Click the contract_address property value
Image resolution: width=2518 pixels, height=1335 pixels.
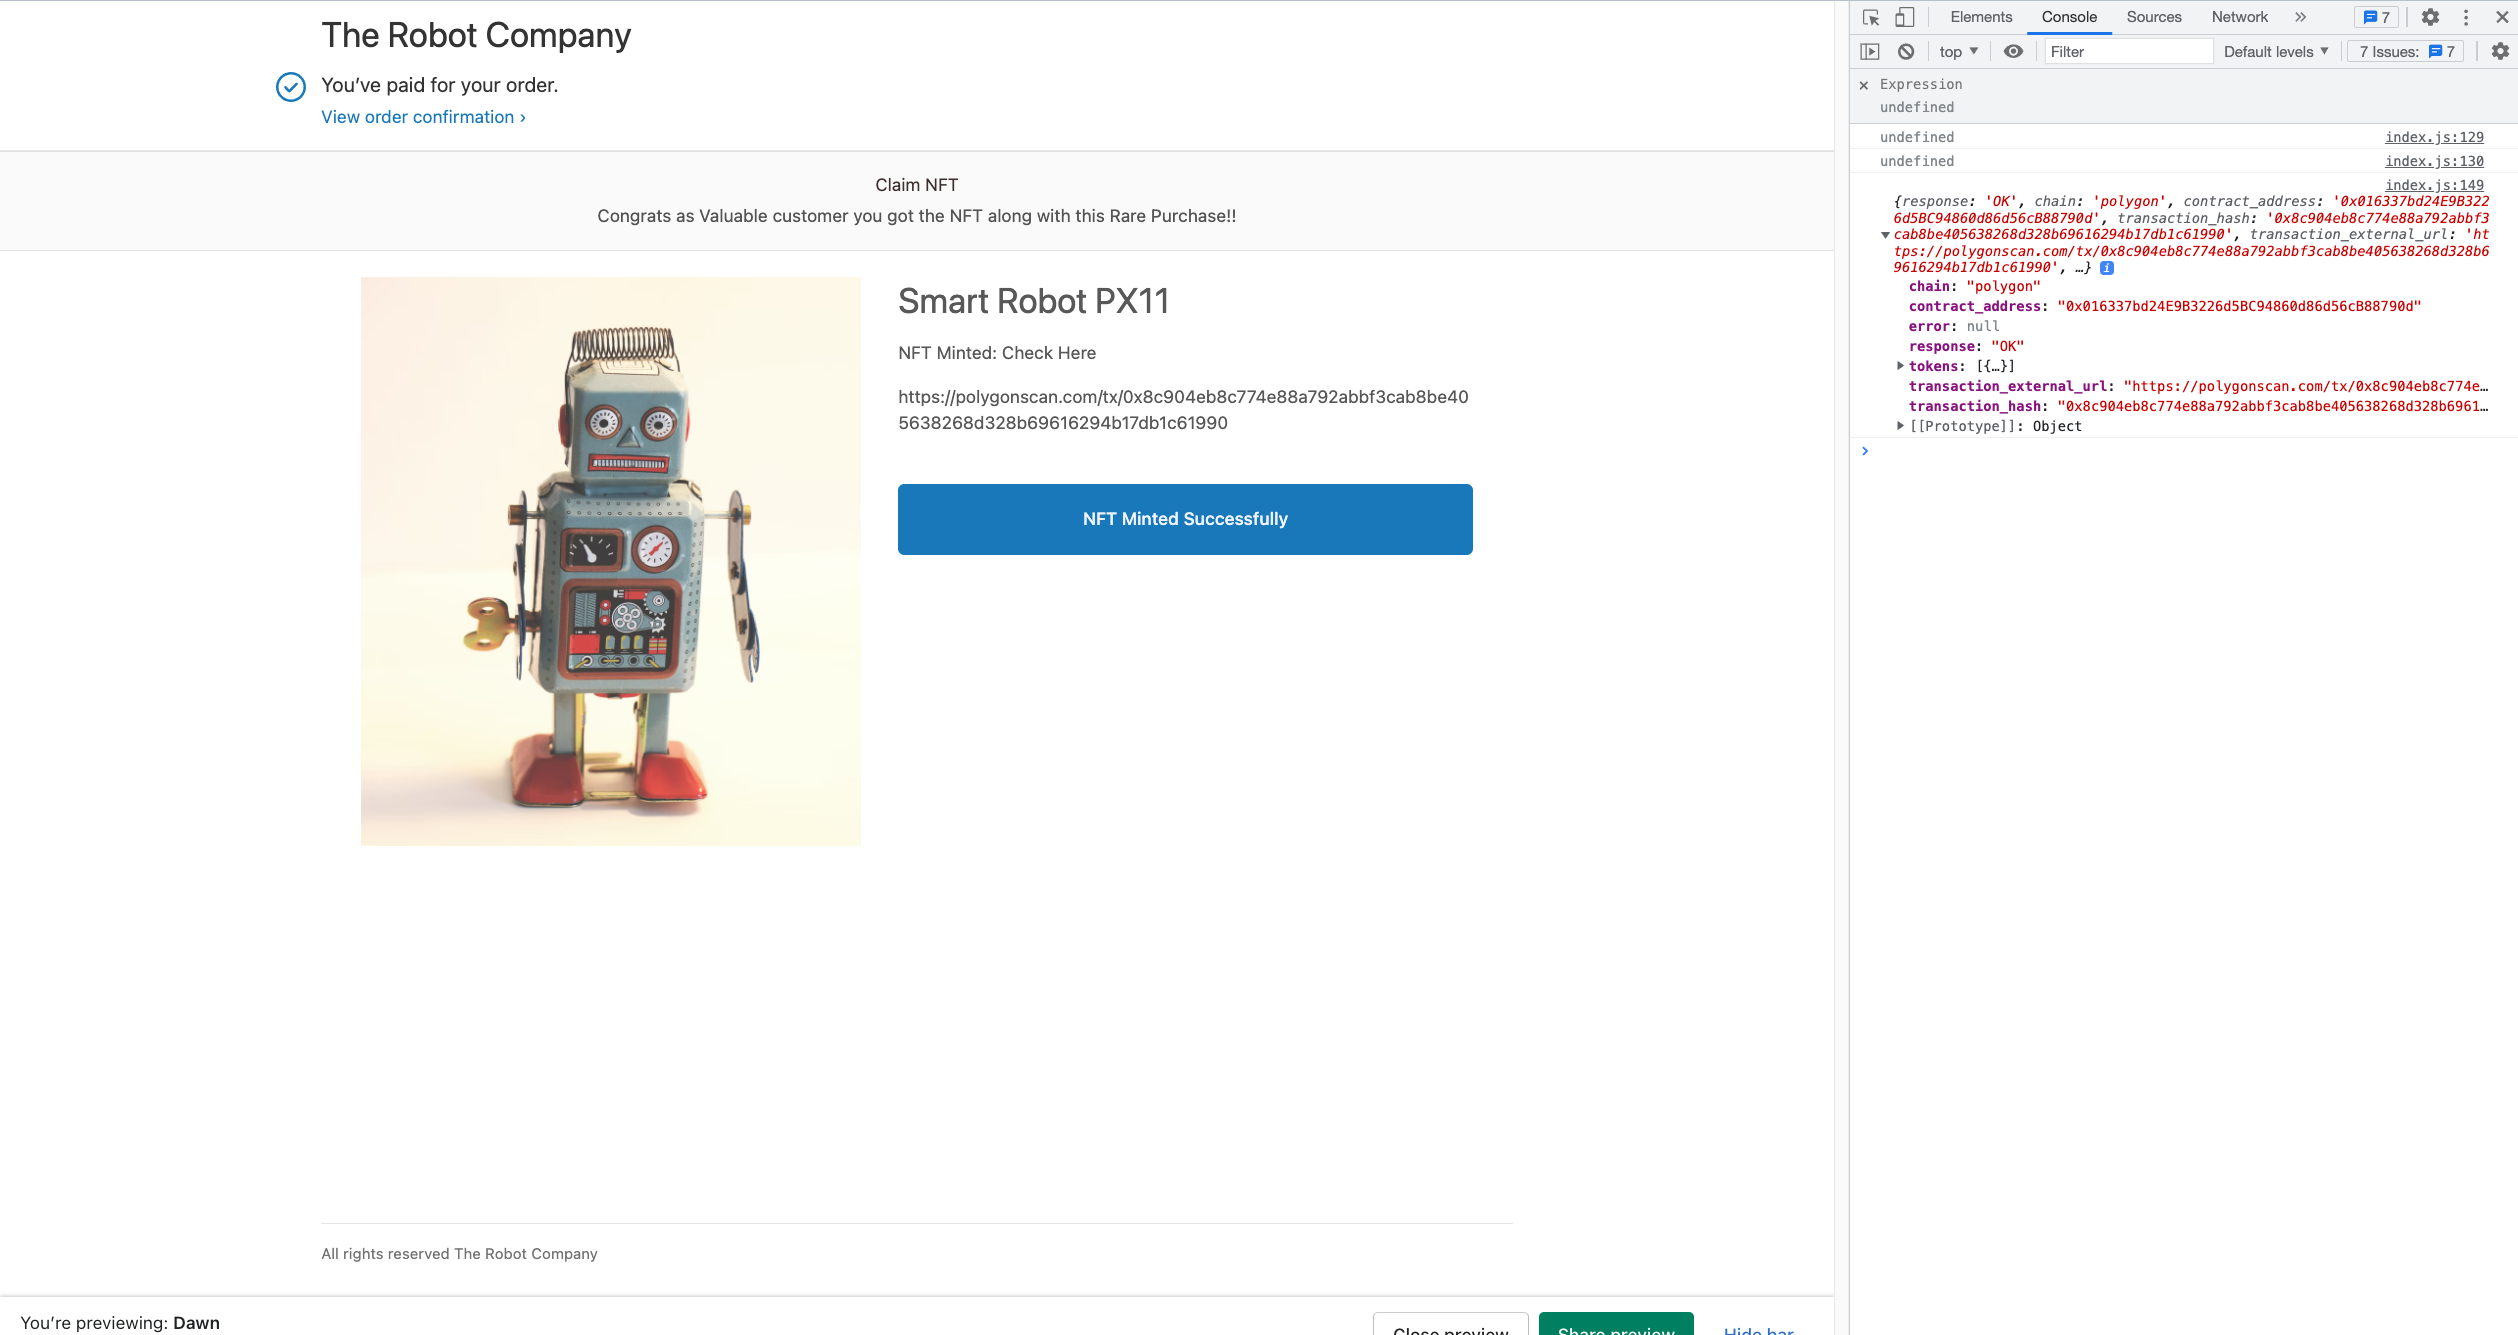point(2239,306)
